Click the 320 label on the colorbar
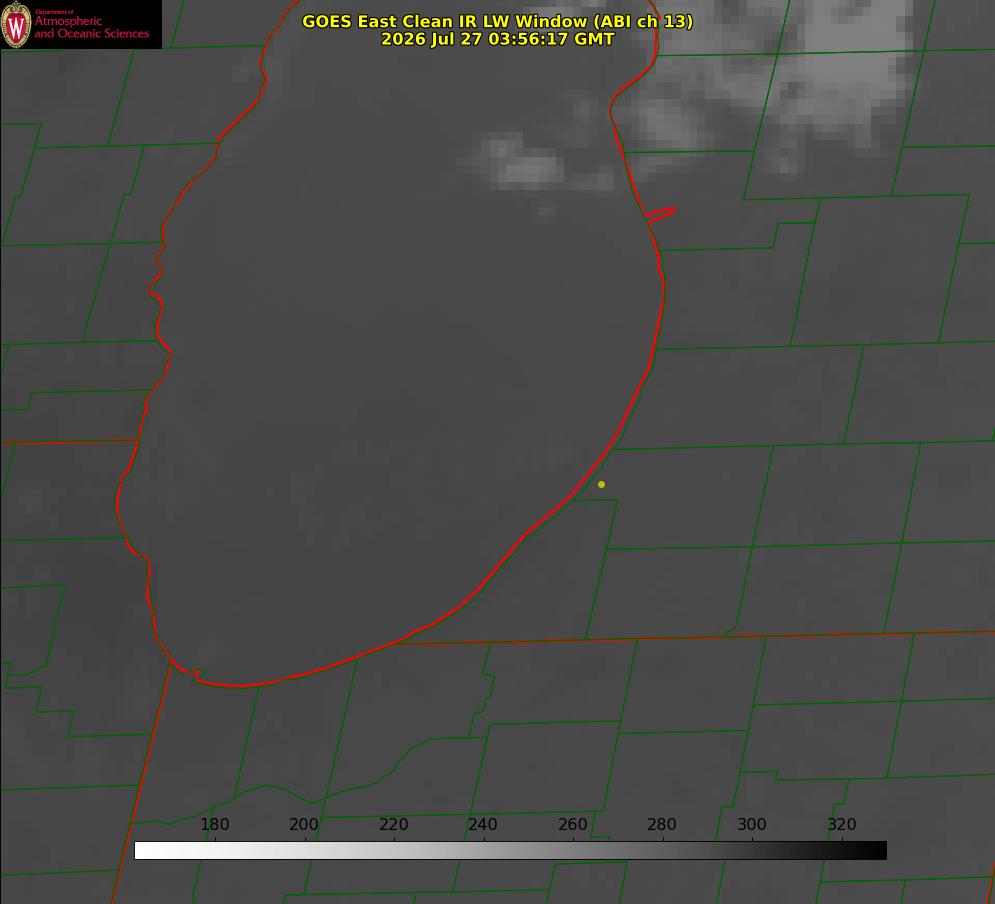Screen dimensions: 995x904 point(841,824)
